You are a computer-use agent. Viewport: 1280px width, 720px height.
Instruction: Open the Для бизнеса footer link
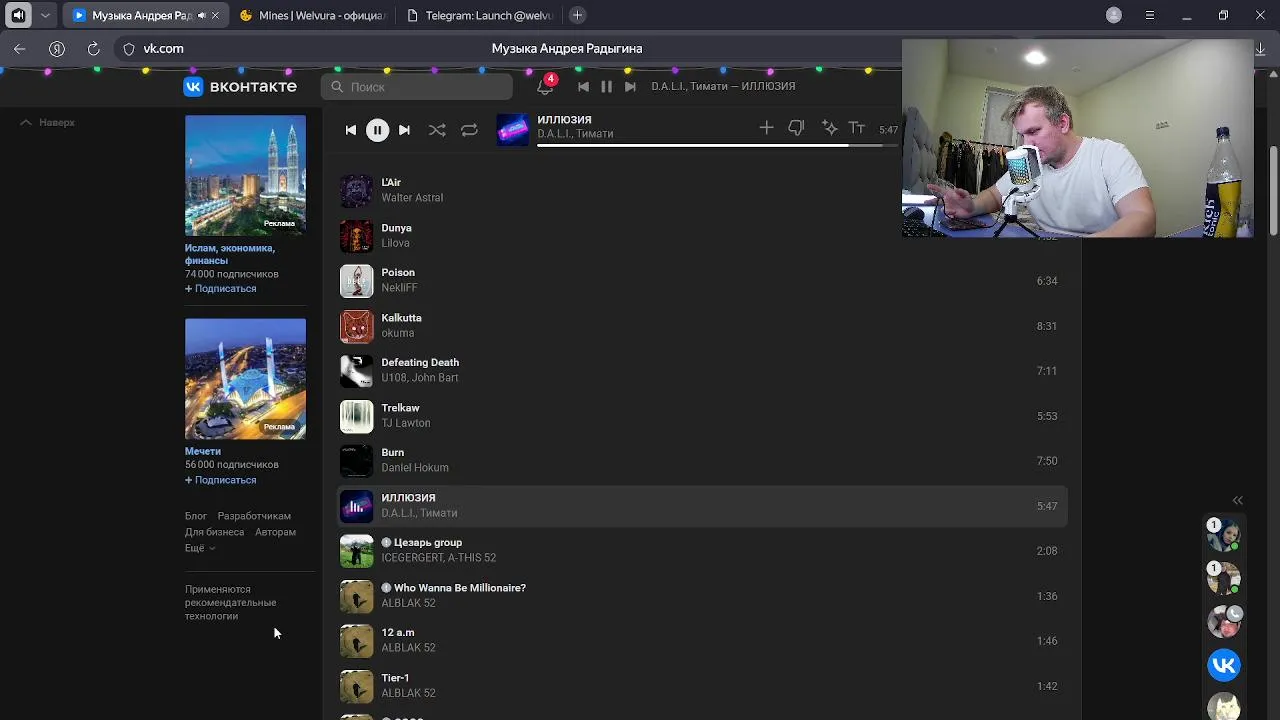[x=214, y=532]
